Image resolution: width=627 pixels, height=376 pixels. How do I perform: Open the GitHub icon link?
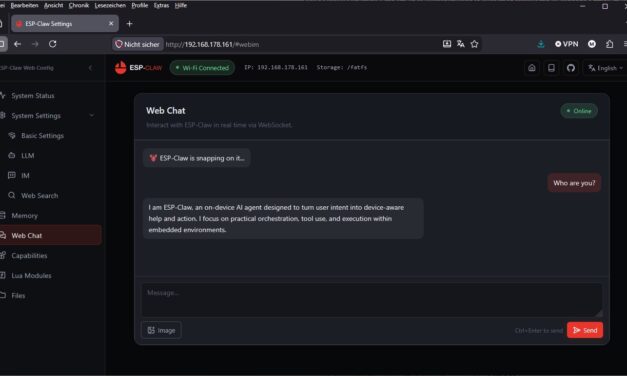[571, 68]
